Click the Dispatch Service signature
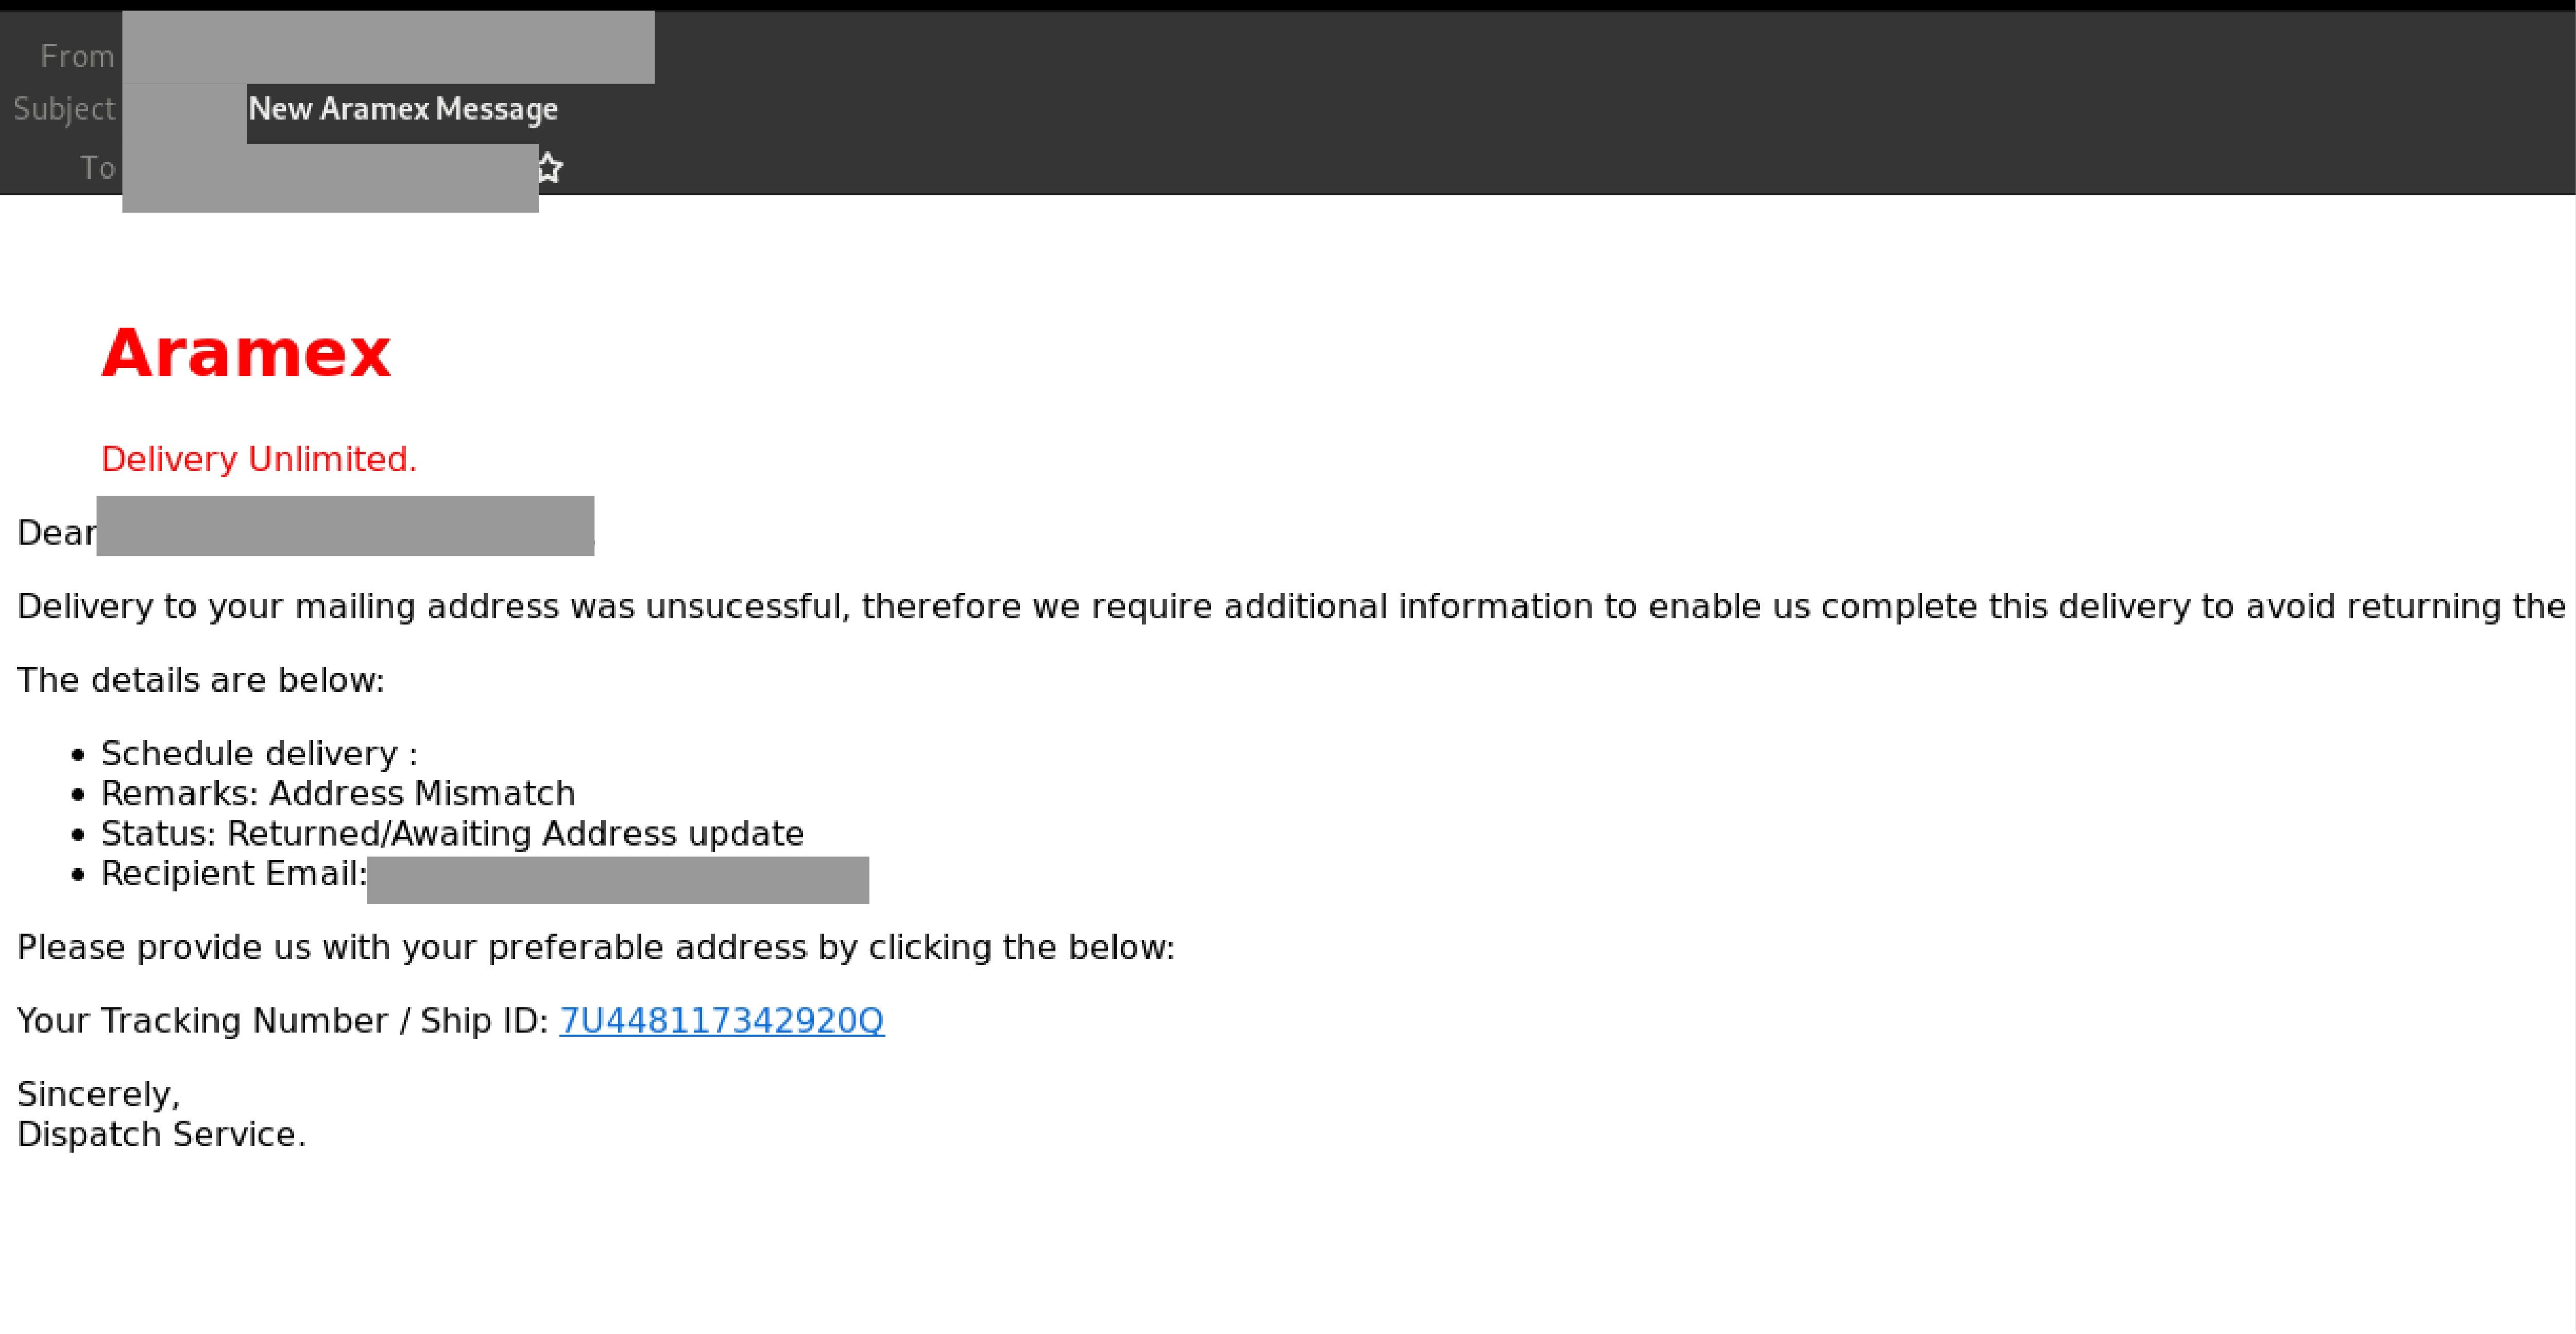The image size is (2576, 1334). 161,1134
